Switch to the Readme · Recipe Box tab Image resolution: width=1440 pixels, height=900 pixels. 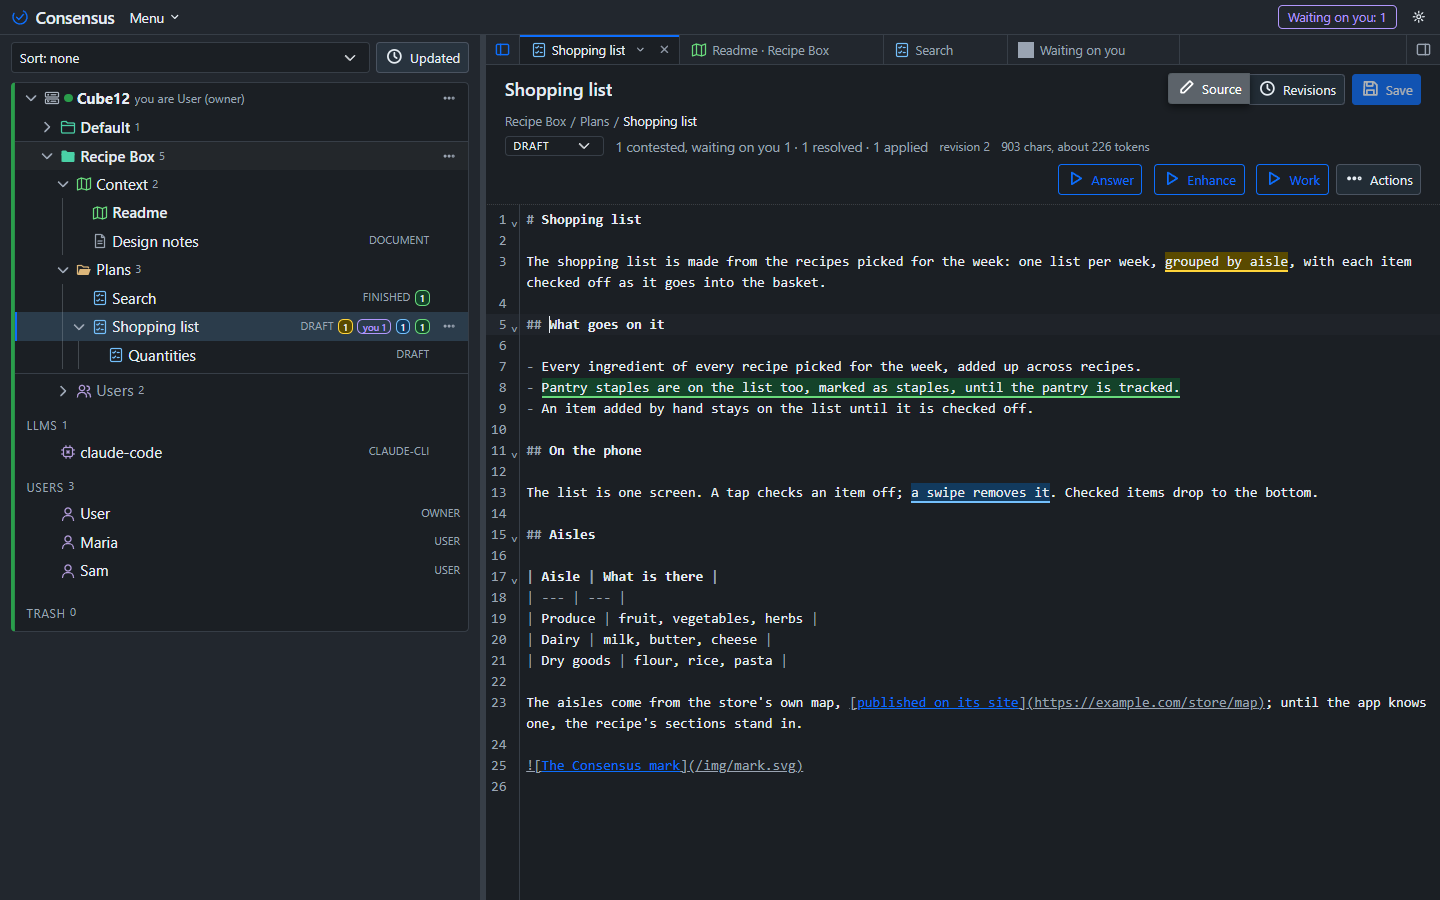point(780,50)
